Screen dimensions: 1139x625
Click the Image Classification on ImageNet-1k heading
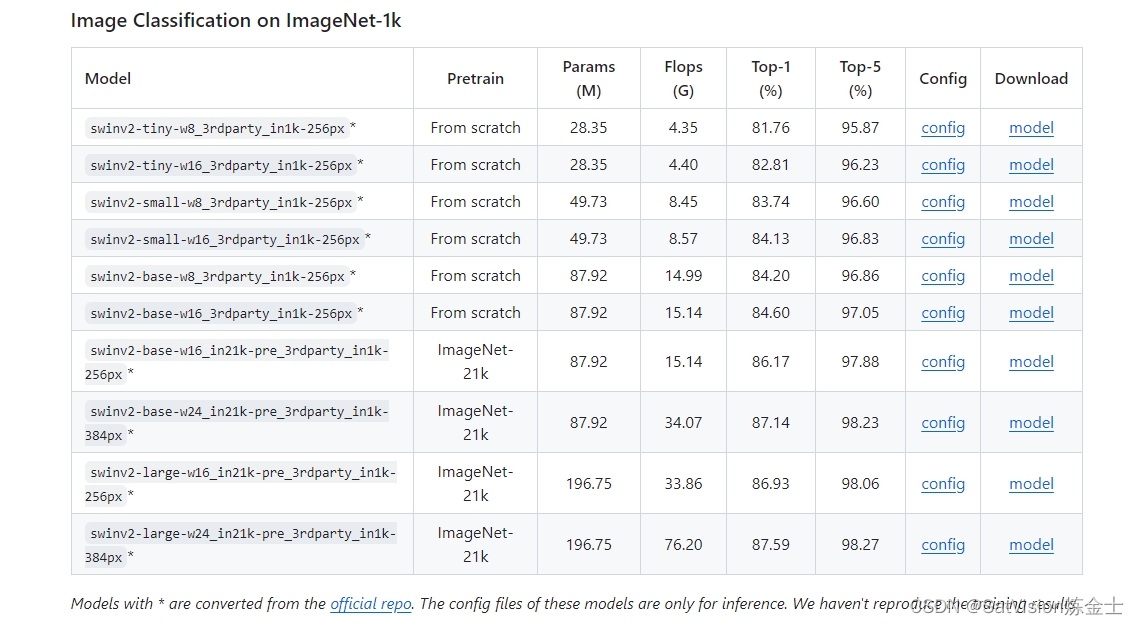236,20
